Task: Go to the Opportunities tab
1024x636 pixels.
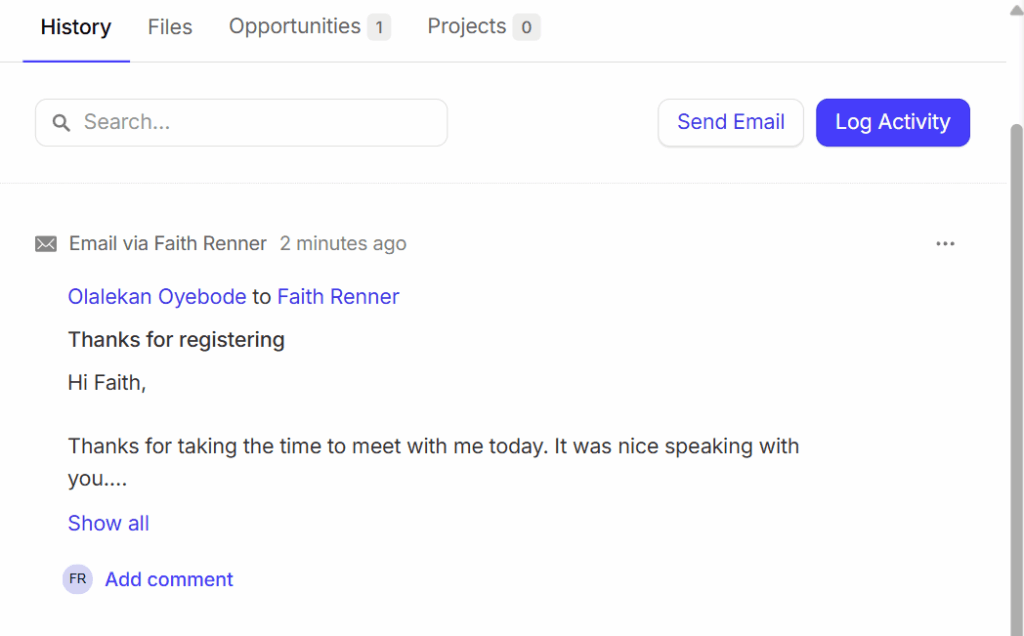Action: pyautogui.click(x=295, y=27)
